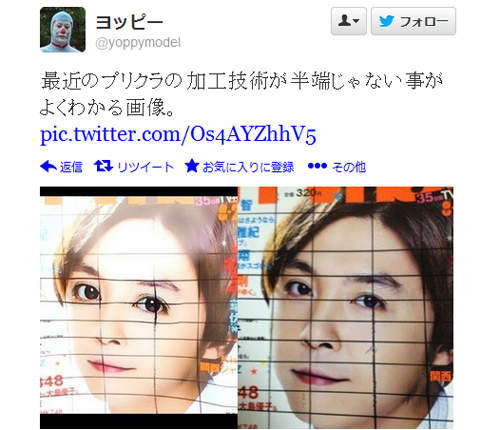Open the left purikura-processed face photo
Screen dimensions: 500x430
(139, 305)
